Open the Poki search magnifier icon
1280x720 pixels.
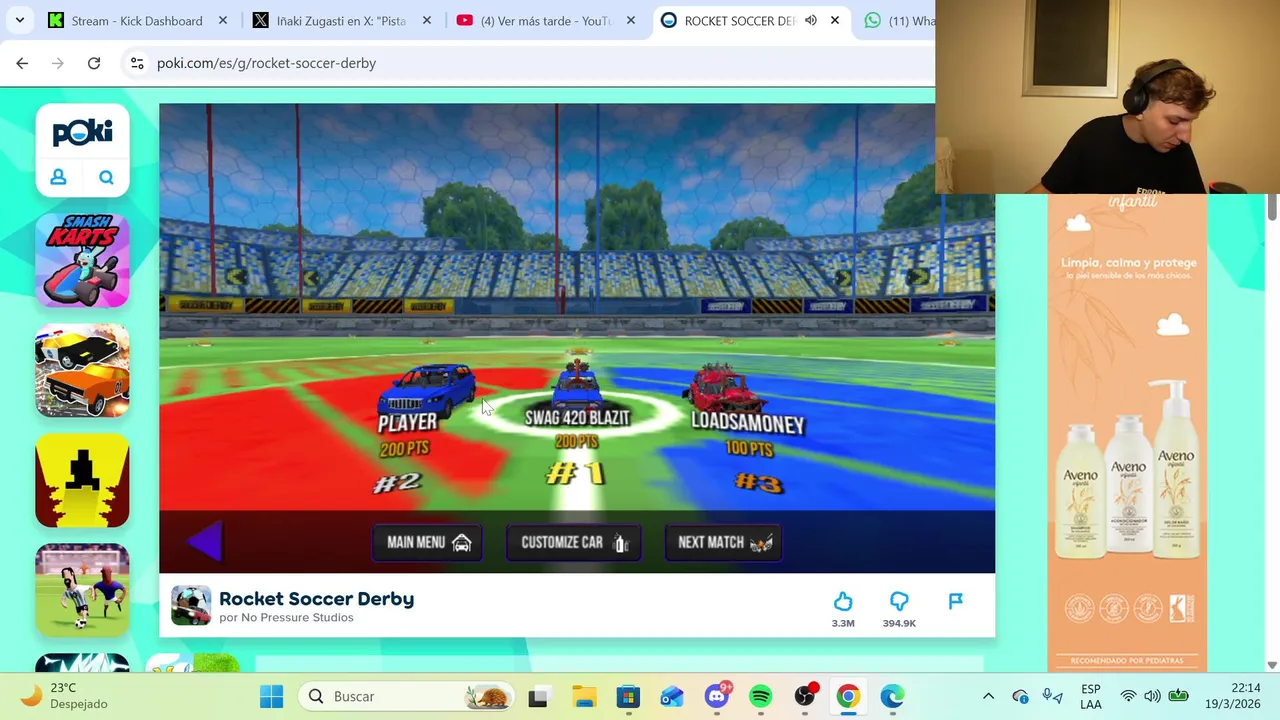(106, 177)
